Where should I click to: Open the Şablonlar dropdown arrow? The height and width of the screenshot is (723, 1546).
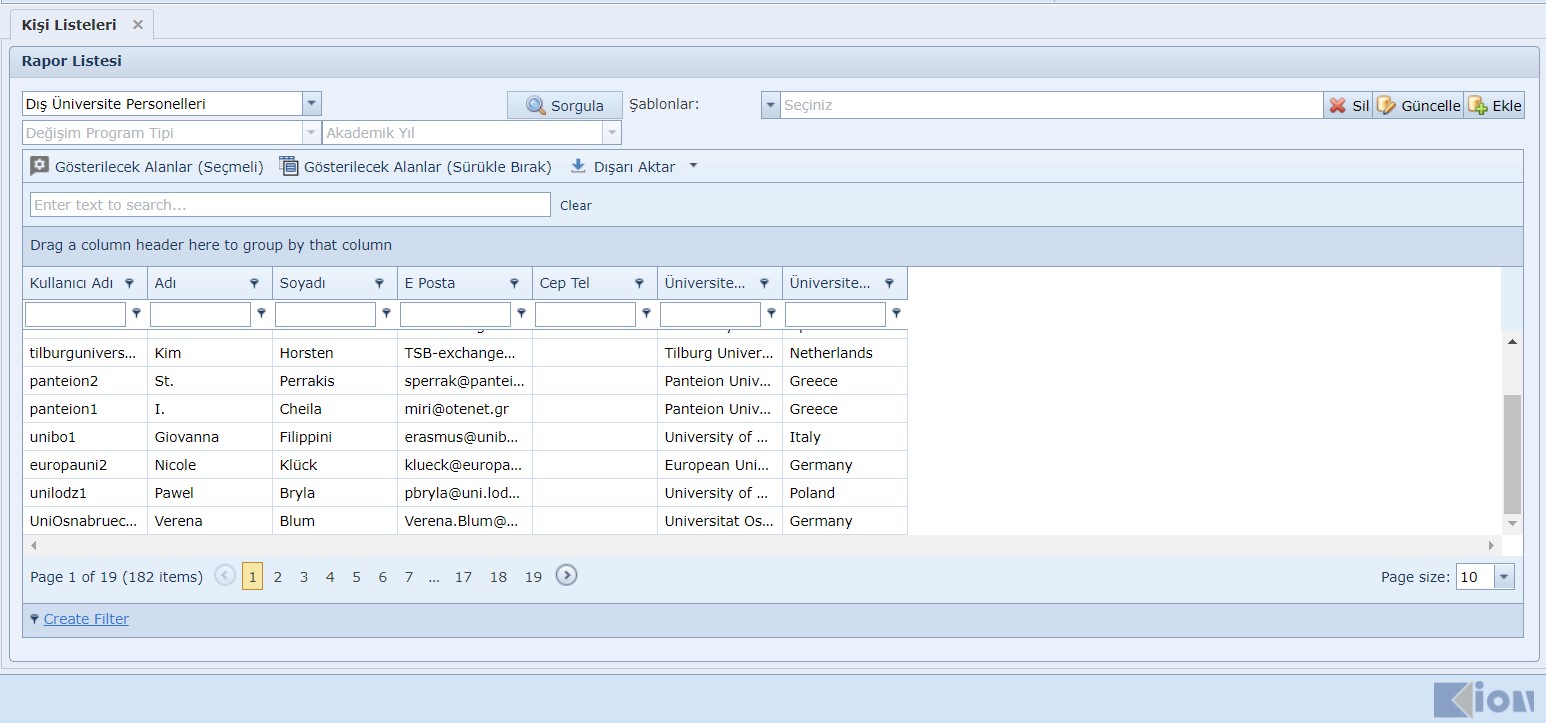tap(770, 105)
